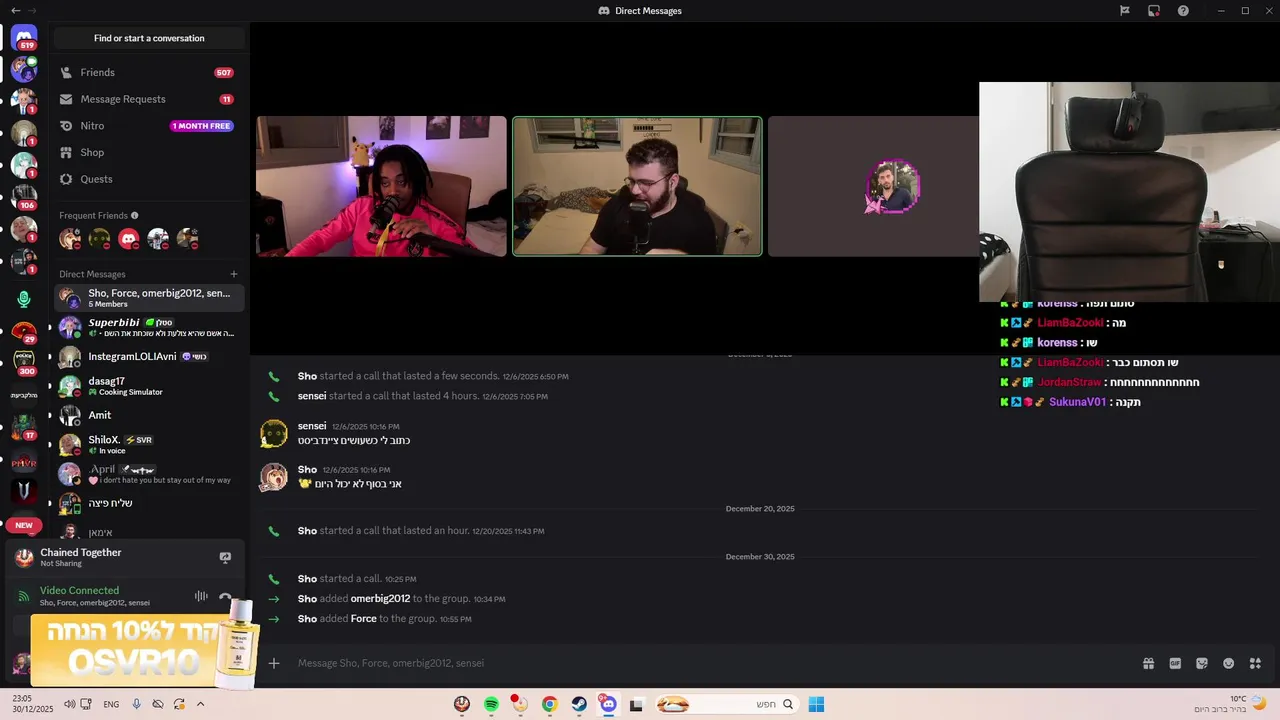The image size is (1280, 720).
Task: Click SukunaV01's name in stream chat overlay
Action: 1078,402
